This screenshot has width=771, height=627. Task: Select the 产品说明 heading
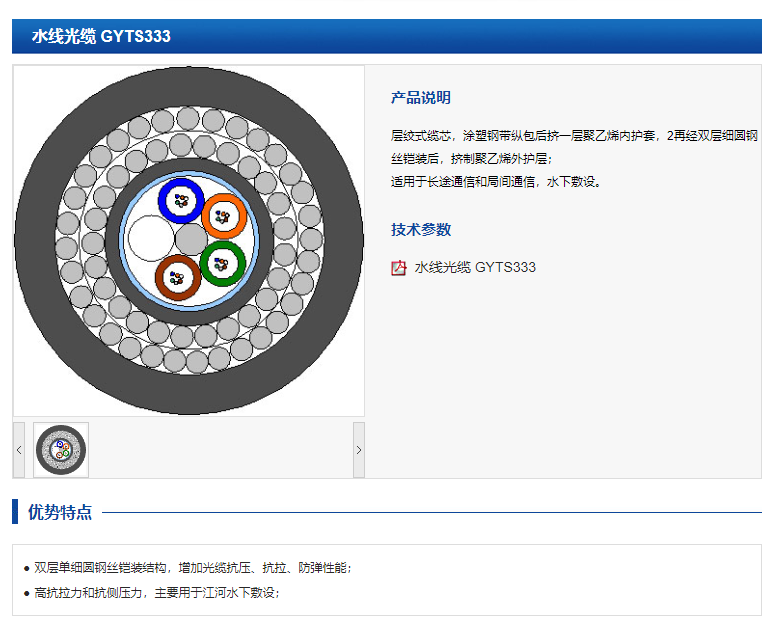tap(420, 98)
